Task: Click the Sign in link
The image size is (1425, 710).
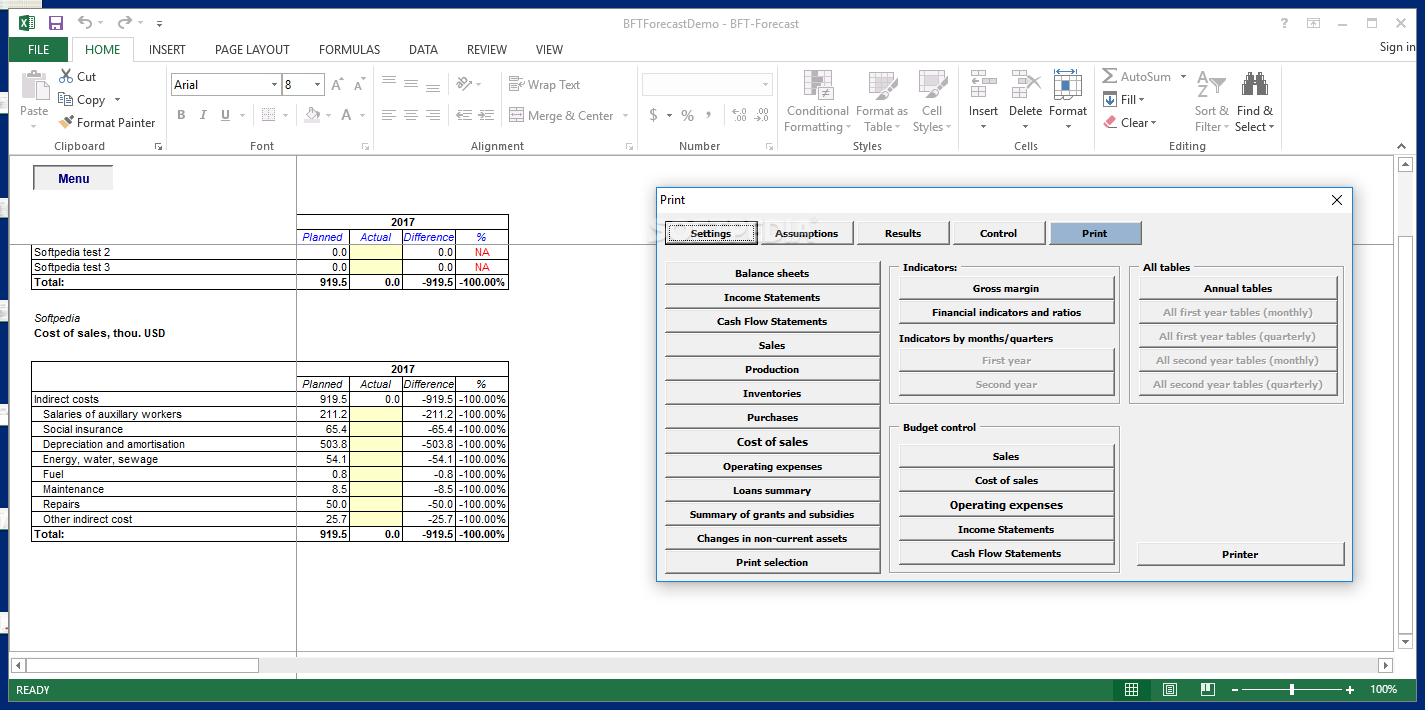Action: click(x=1397, y=47)
